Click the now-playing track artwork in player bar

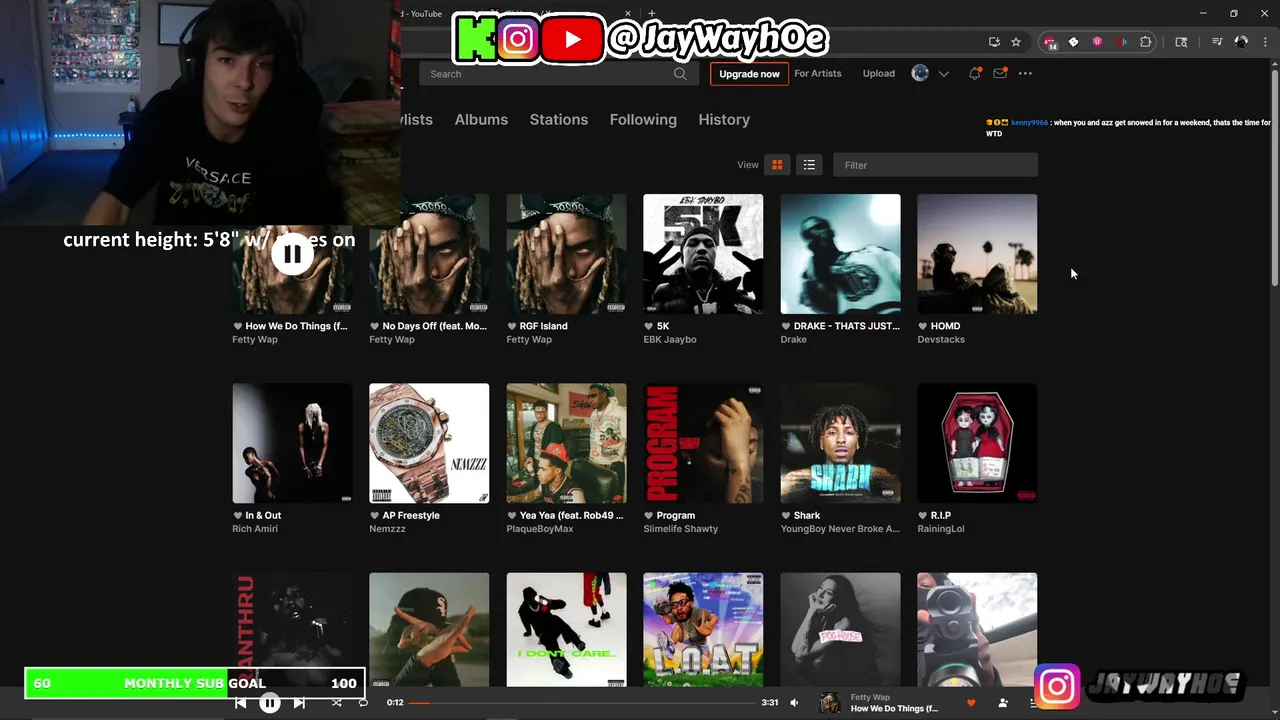(830, 703)
